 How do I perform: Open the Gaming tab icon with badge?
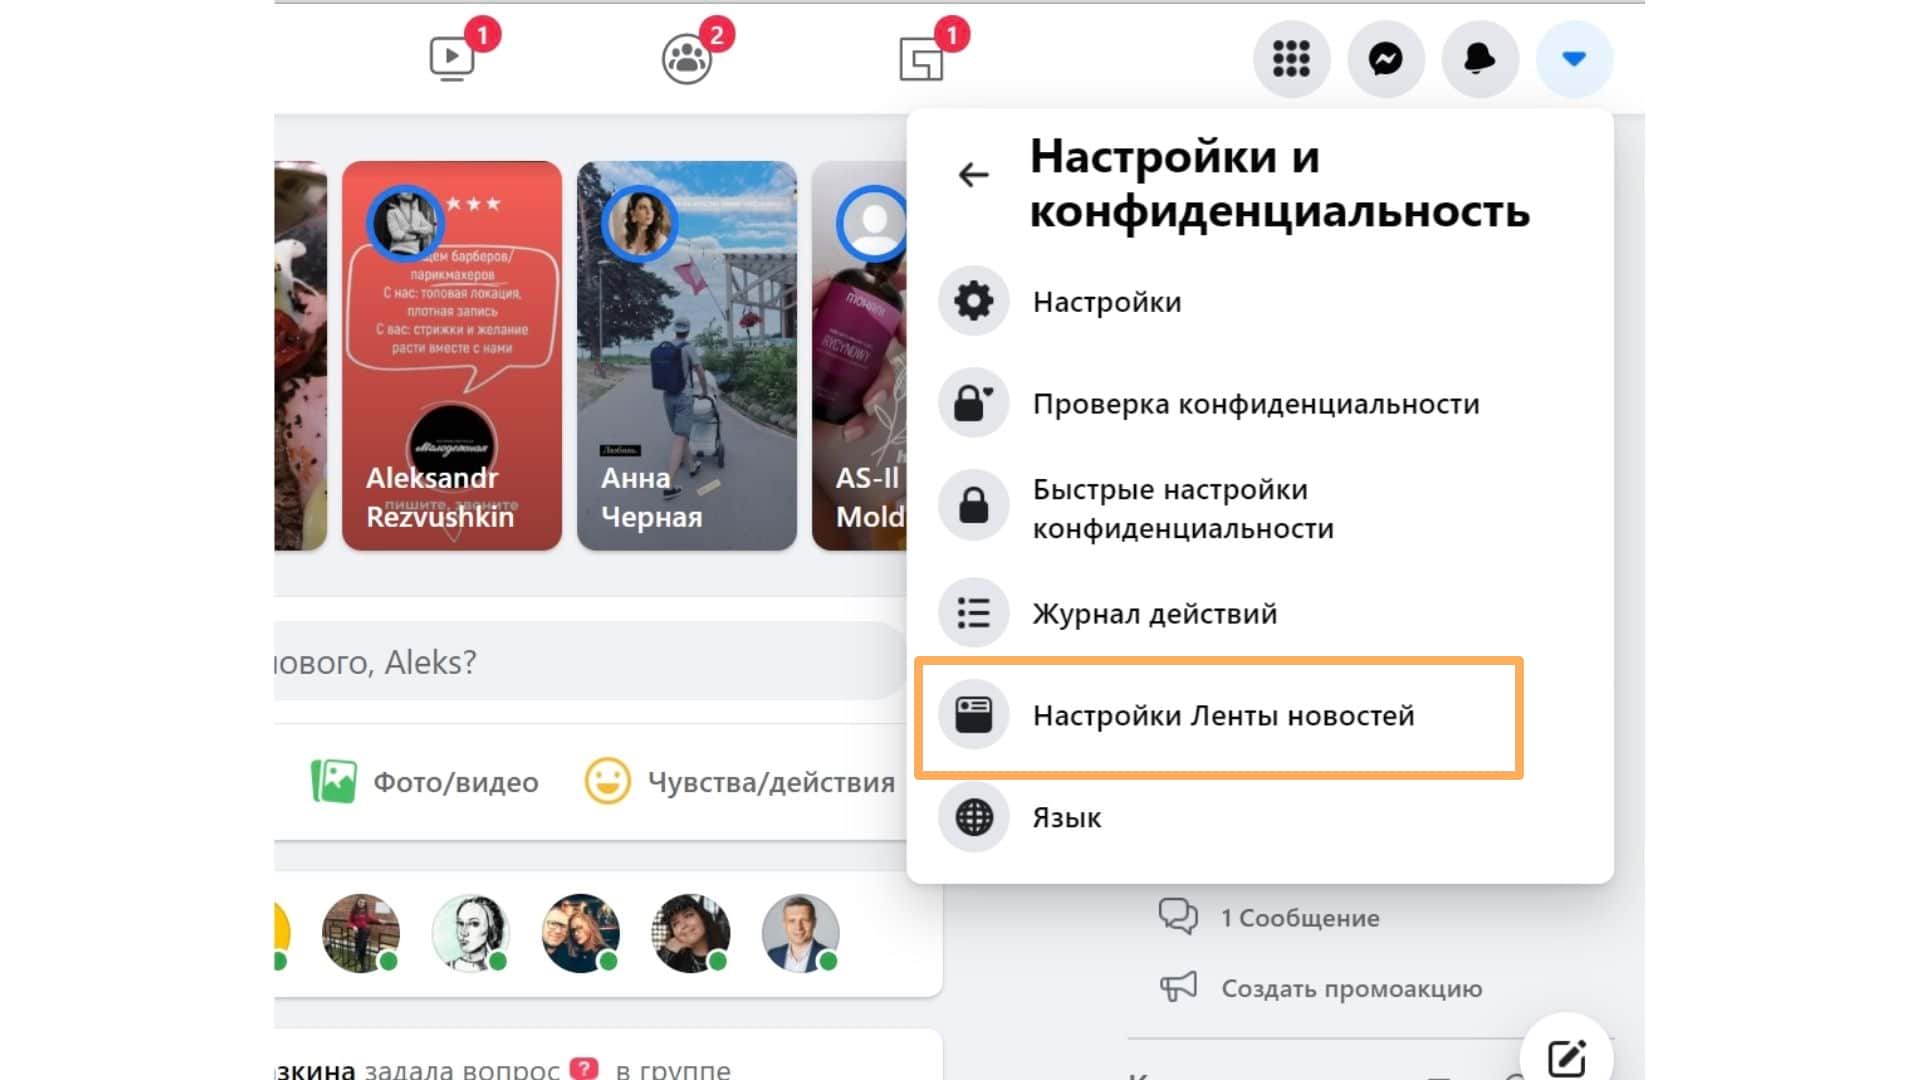point(921,59)
